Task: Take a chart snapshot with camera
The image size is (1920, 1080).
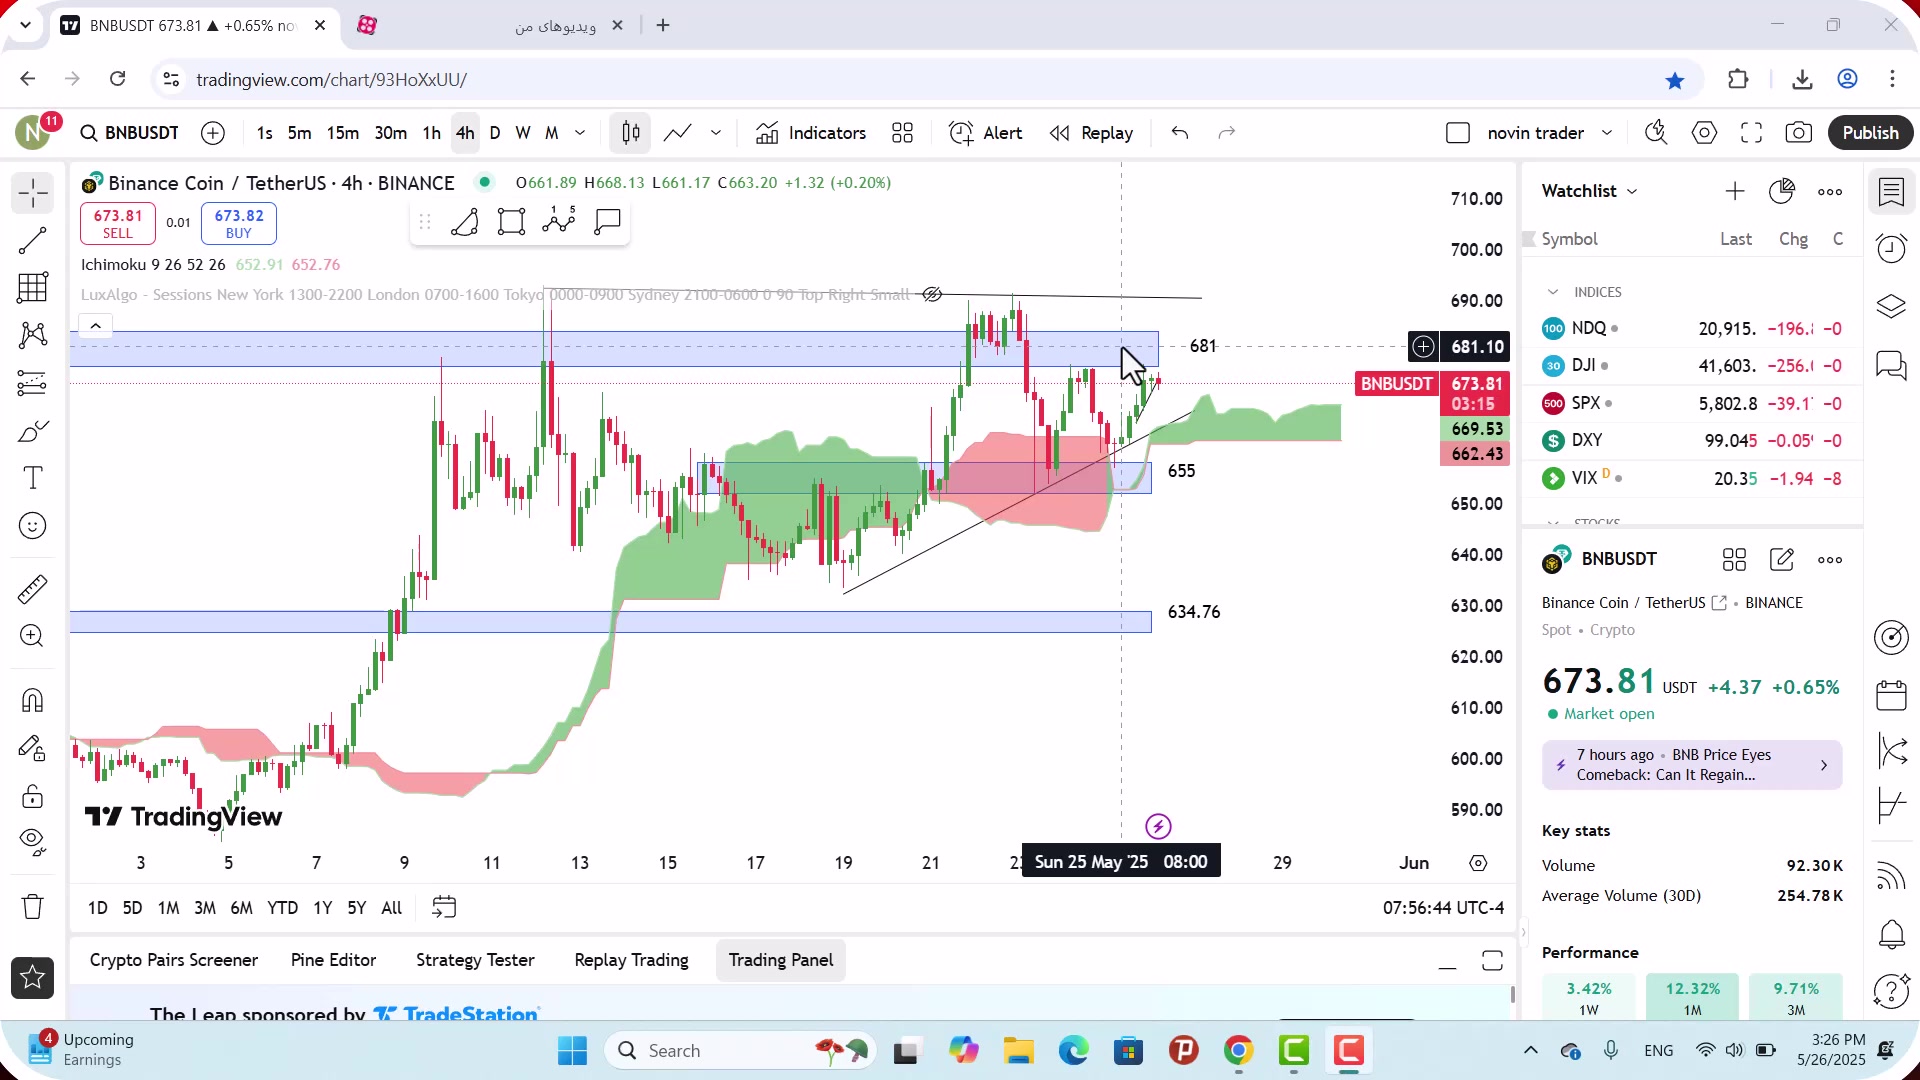Action: click(1799, 133)
